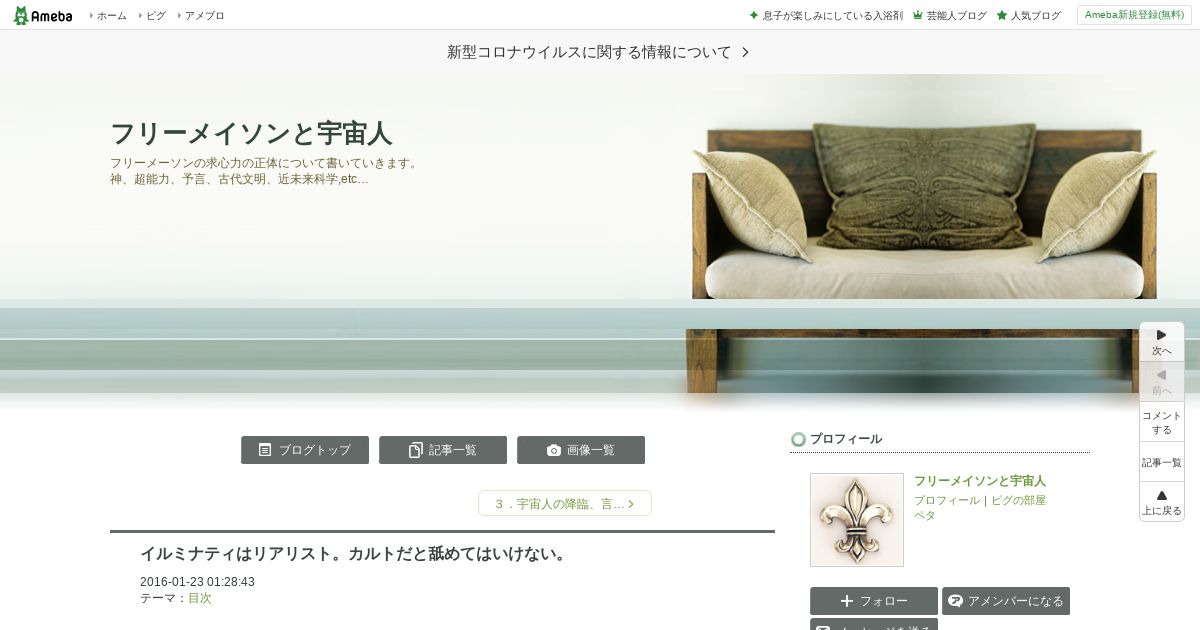
Task: Click 画像一覧 button
Action: click(581, 450)
